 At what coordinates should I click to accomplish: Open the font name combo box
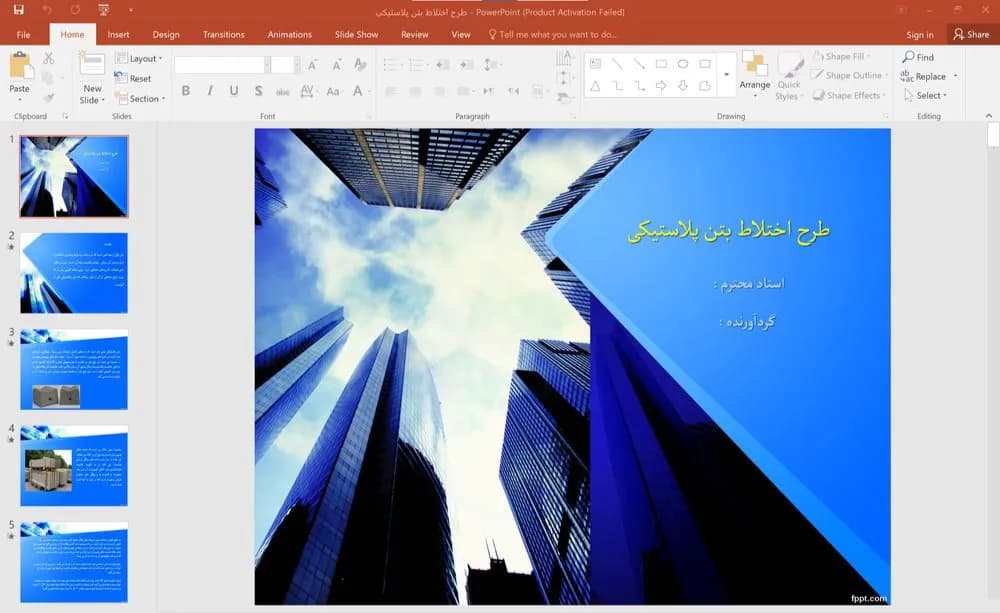tap(222, 64)
